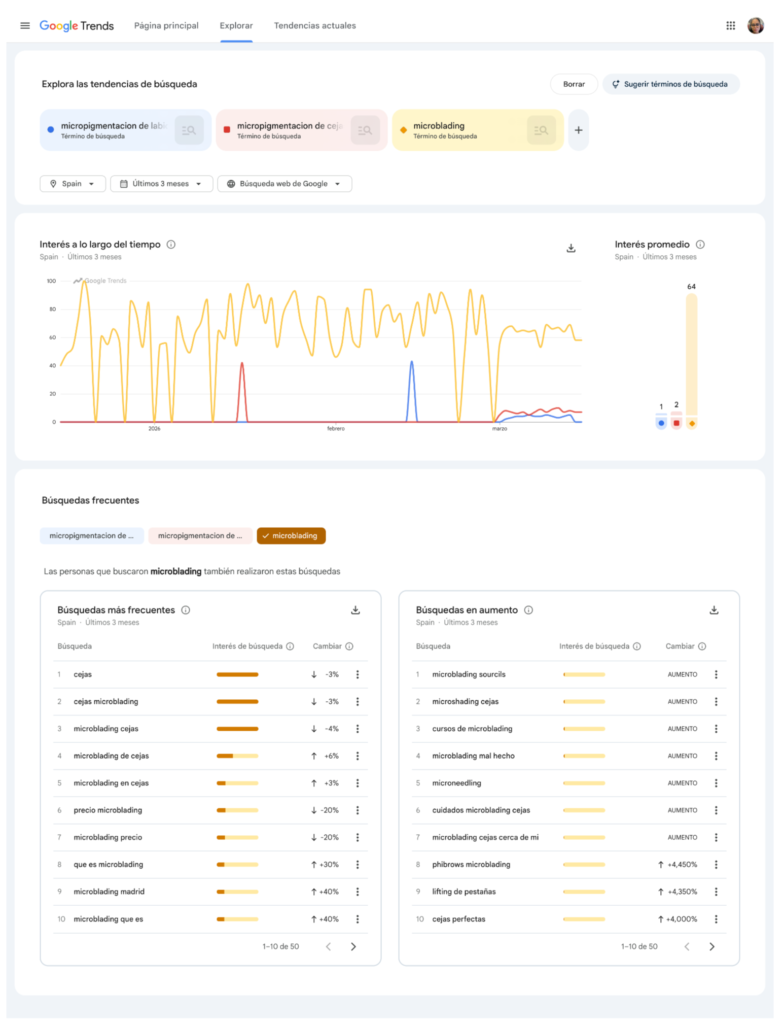The width and height of the screenshot is (784, 1024).
Task: Open Tendencias actuales tab
Action: pyautogui.click(x=315, y=25)
